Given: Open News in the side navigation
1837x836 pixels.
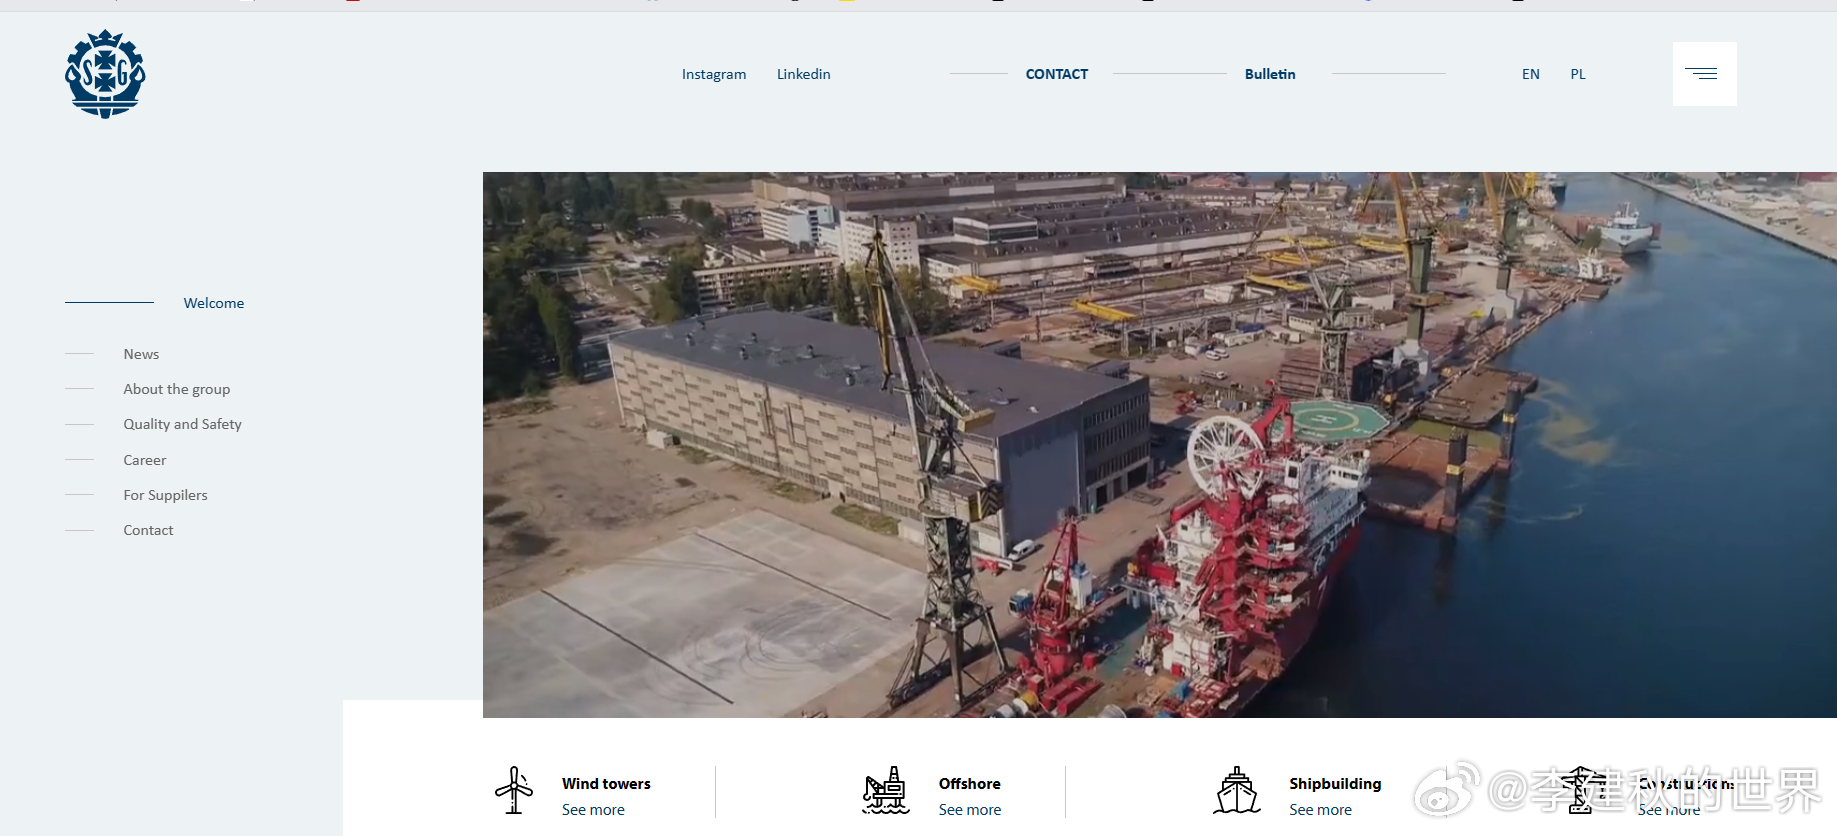Looking at the screenshot, I should pyautogui.click(x=141, y=354).
